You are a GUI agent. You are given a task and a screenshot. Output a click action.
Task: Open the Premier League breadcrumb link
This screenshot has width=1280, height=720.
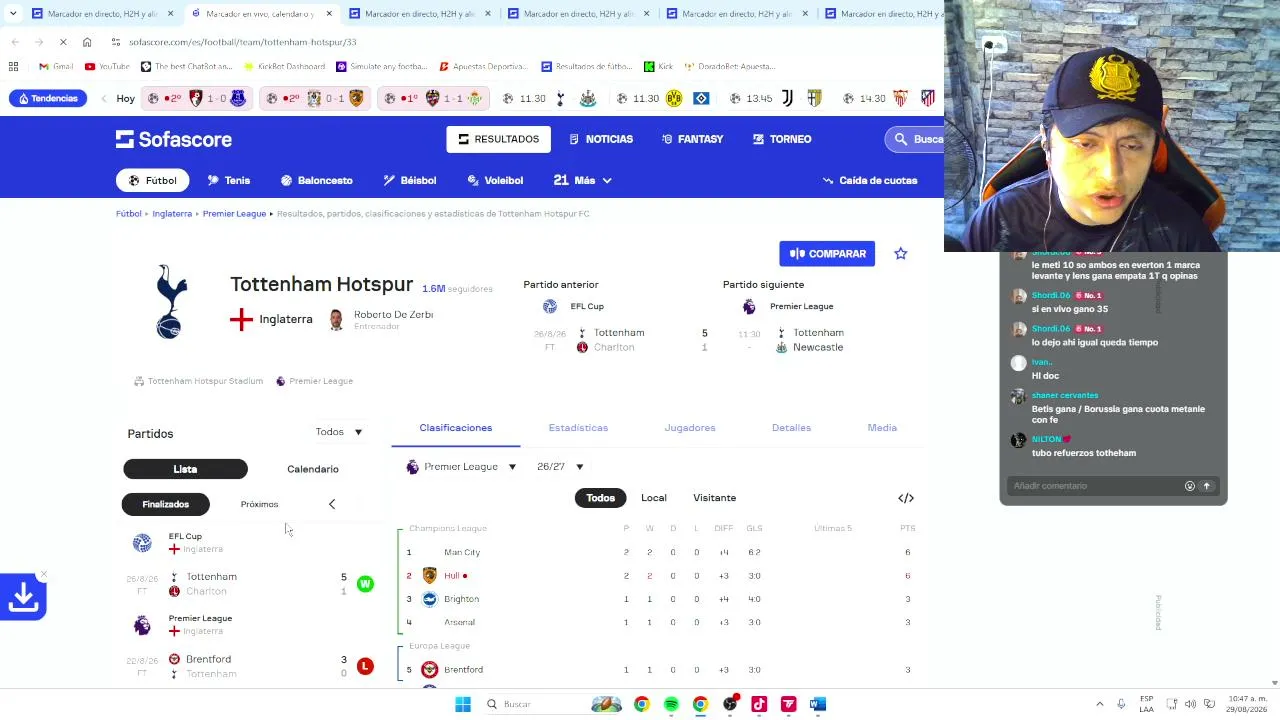click(x=234, y=214)
